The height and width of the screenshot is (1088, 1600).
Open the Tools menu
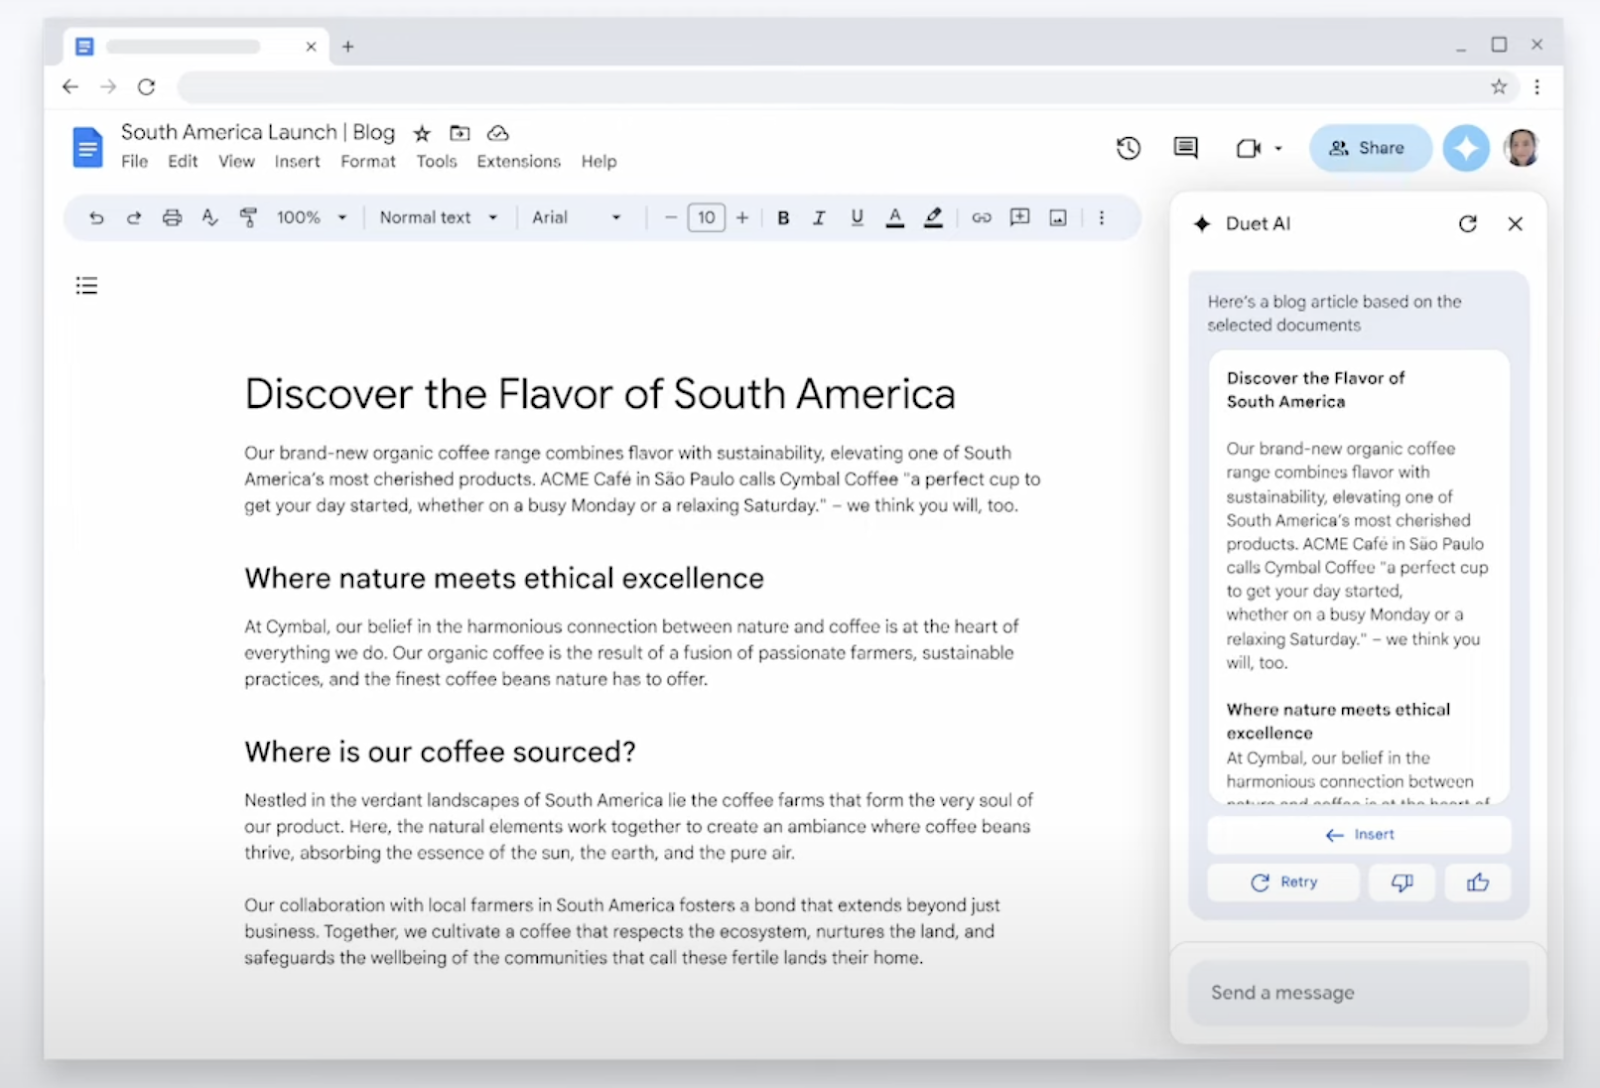click(x=437, y=162)
